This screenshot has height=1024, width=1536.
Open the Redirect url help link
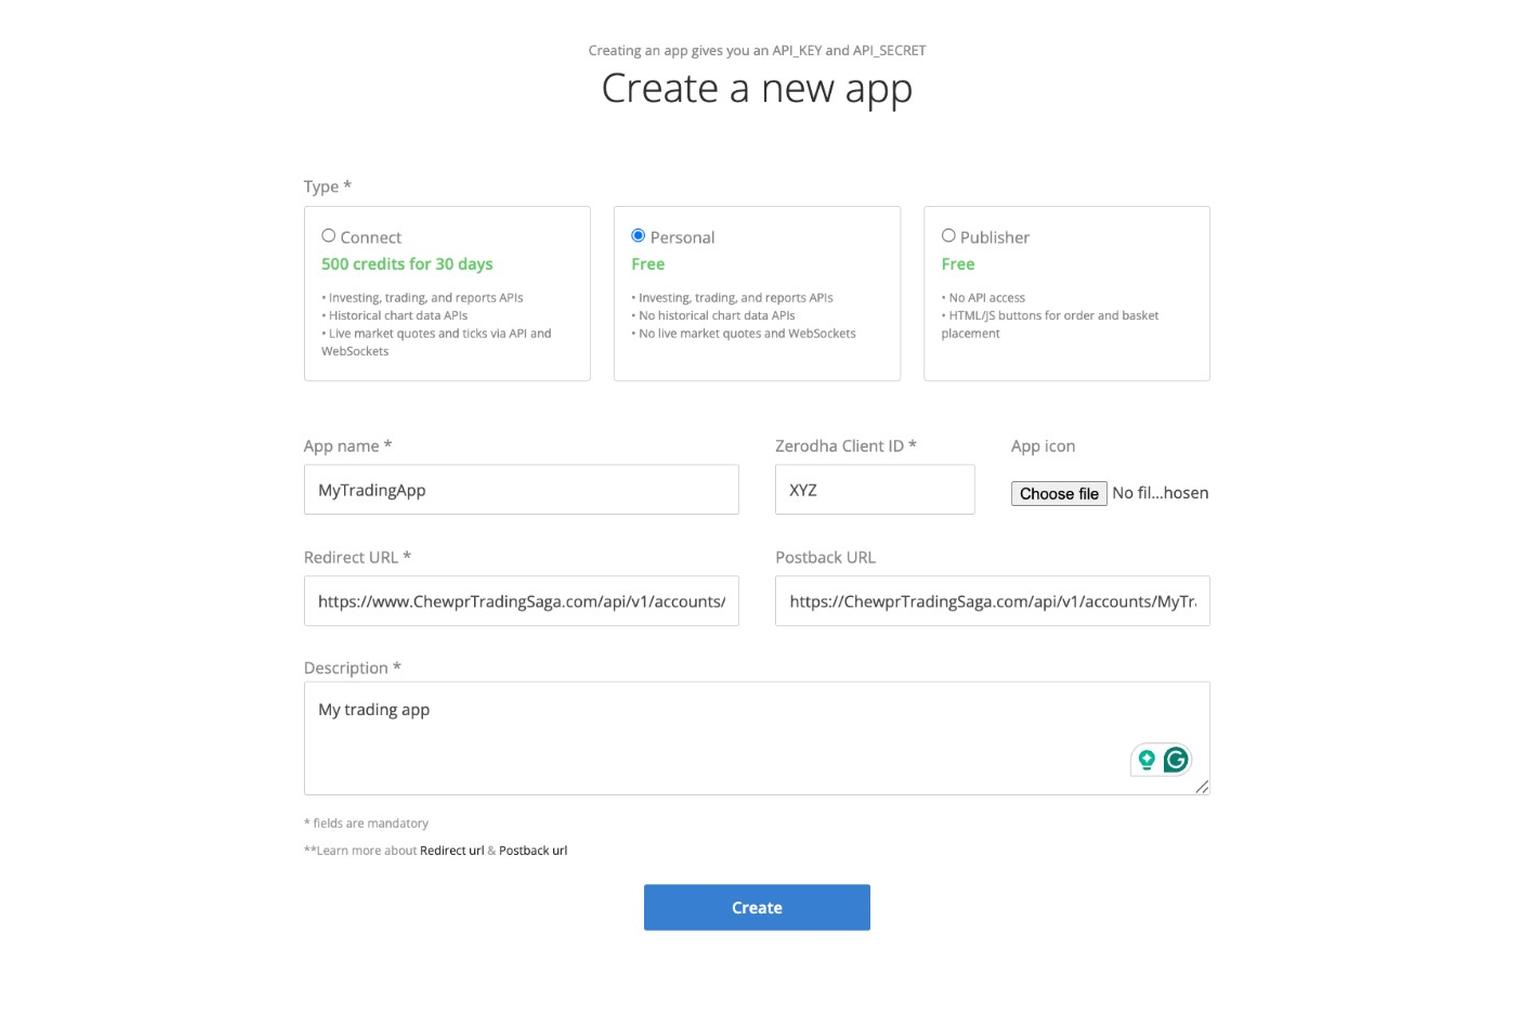(x=452, y=850)
